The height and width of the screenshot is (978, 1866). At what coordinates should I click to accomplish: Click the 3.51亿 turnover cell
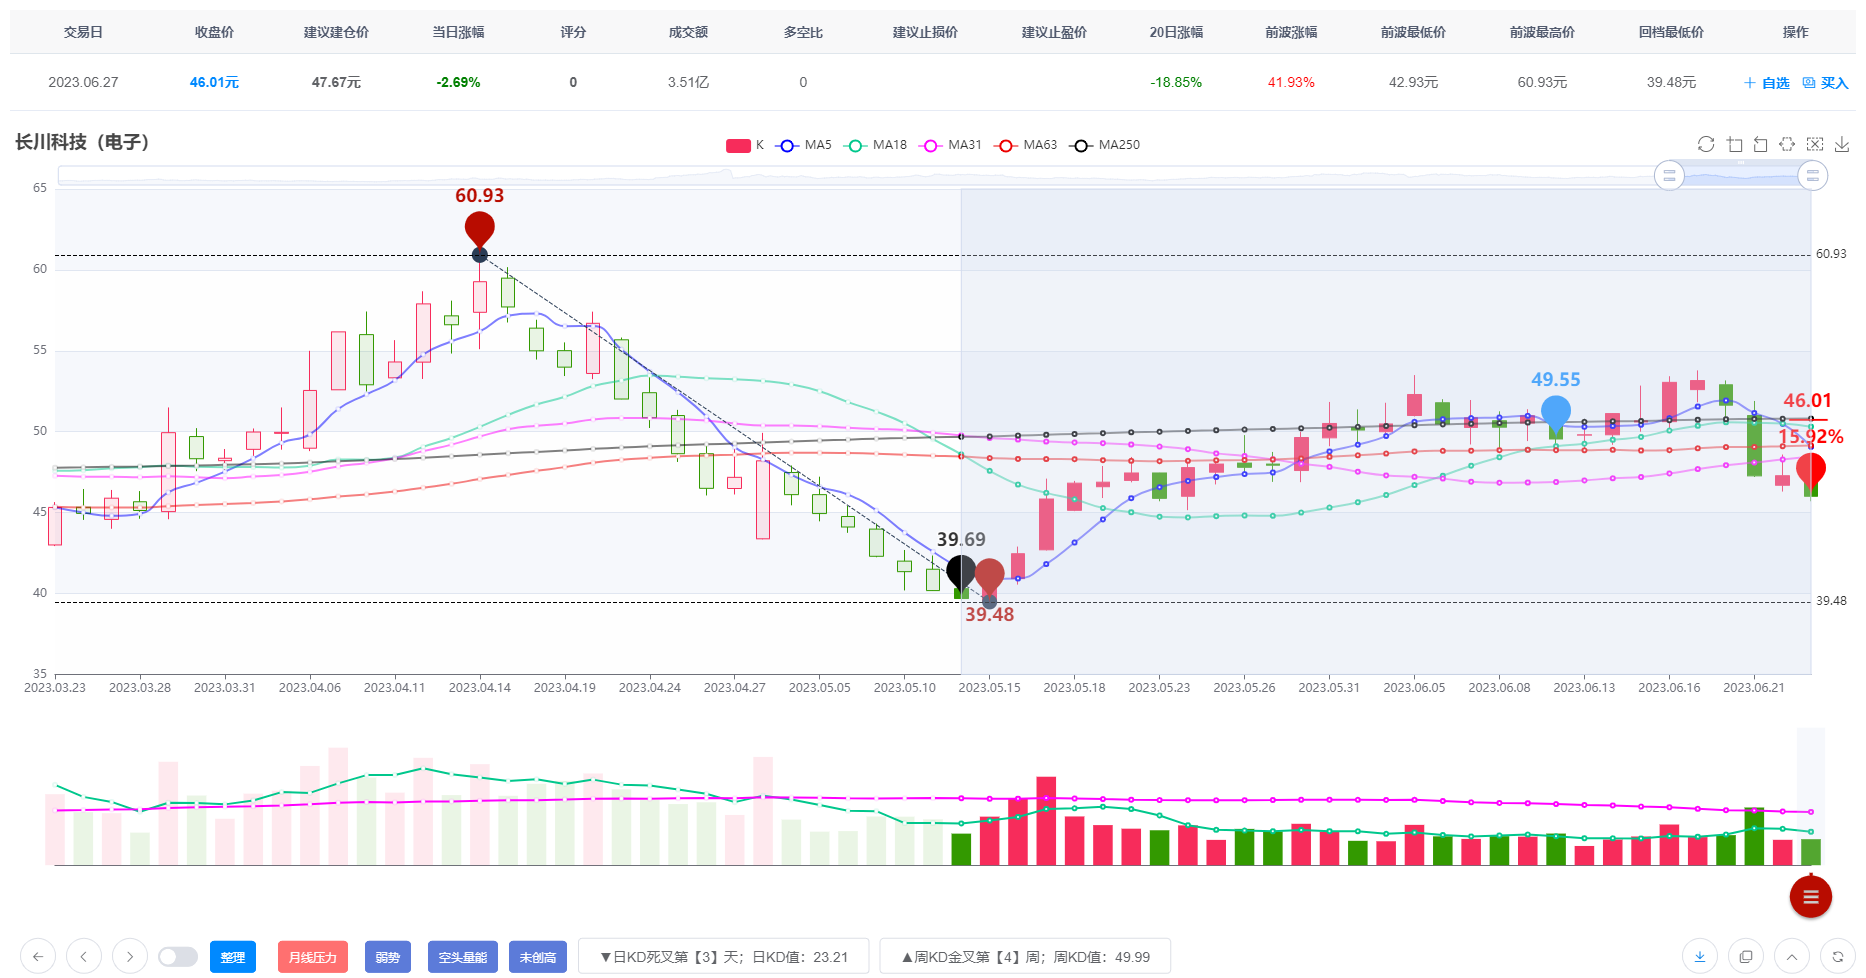[x=688, y=82]
